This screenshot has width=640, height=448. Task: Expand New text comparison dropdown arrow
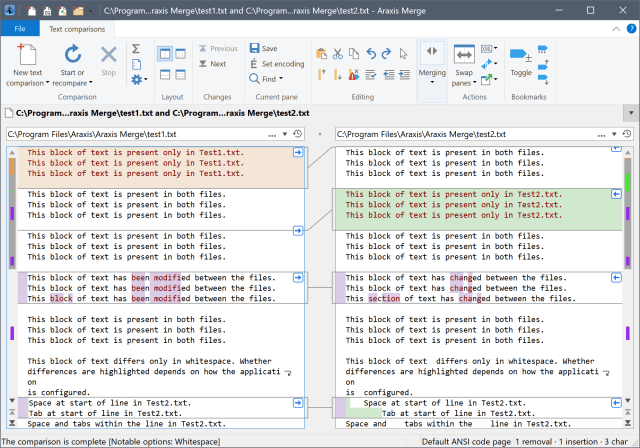coord(48,83)
